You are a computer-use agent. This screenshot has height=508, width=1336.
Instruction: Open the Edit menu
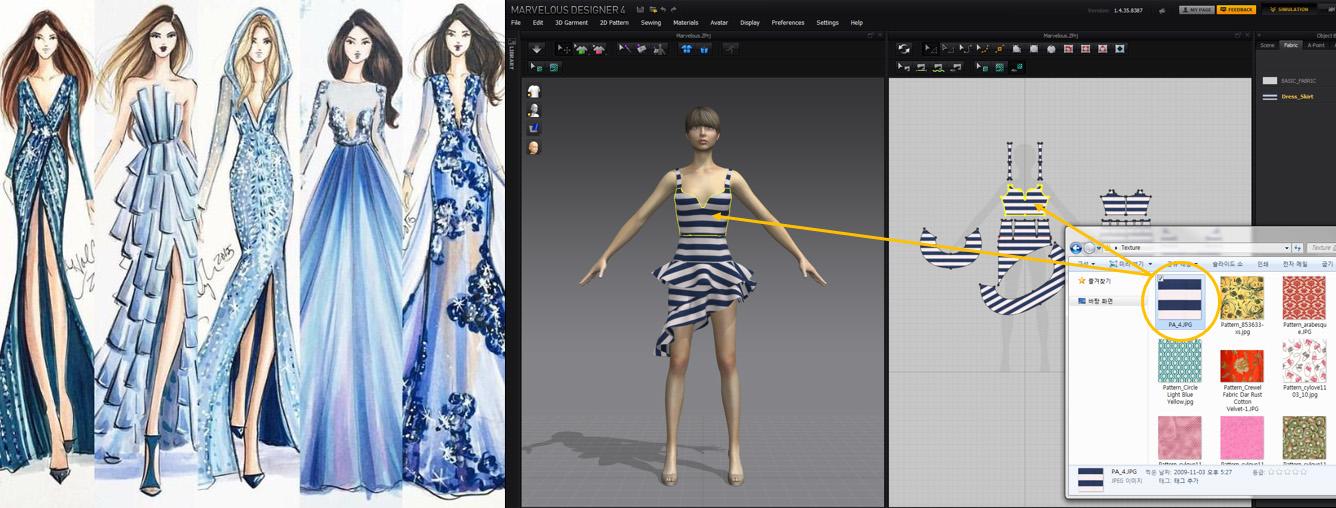538,22
